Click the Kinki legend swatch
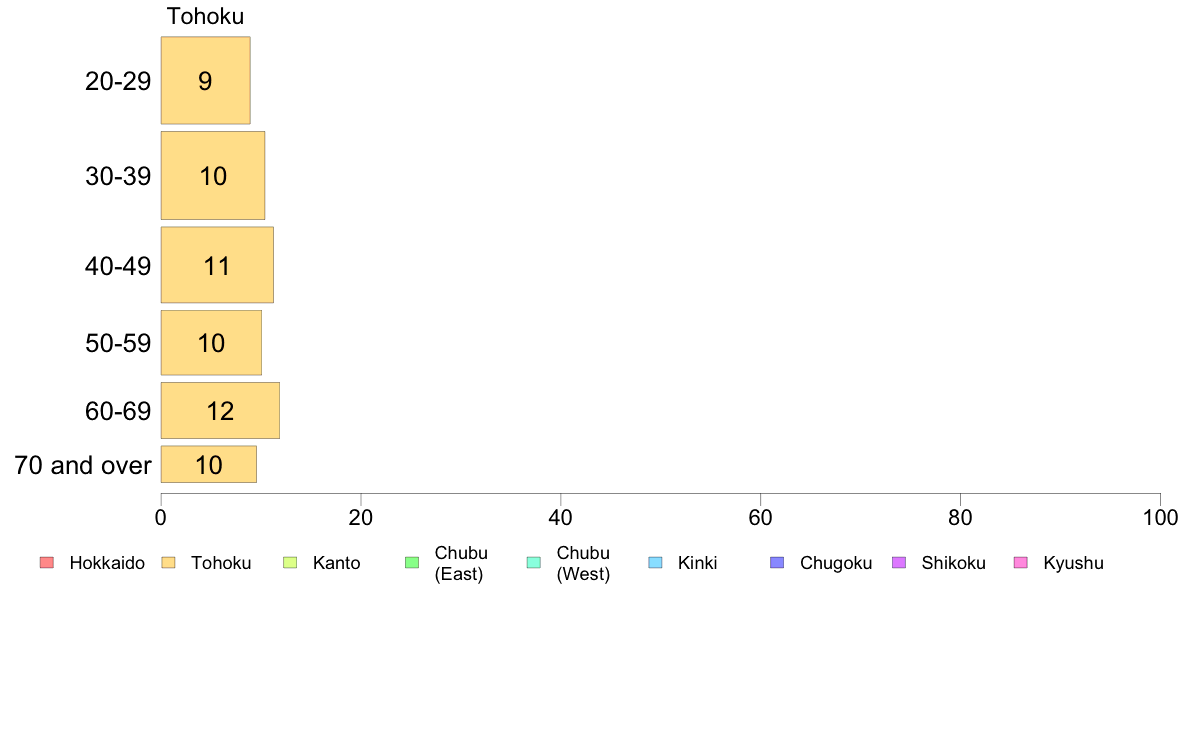Viewport: 1188px width, 736px height. pyautogui.click(x=655, y=562)
